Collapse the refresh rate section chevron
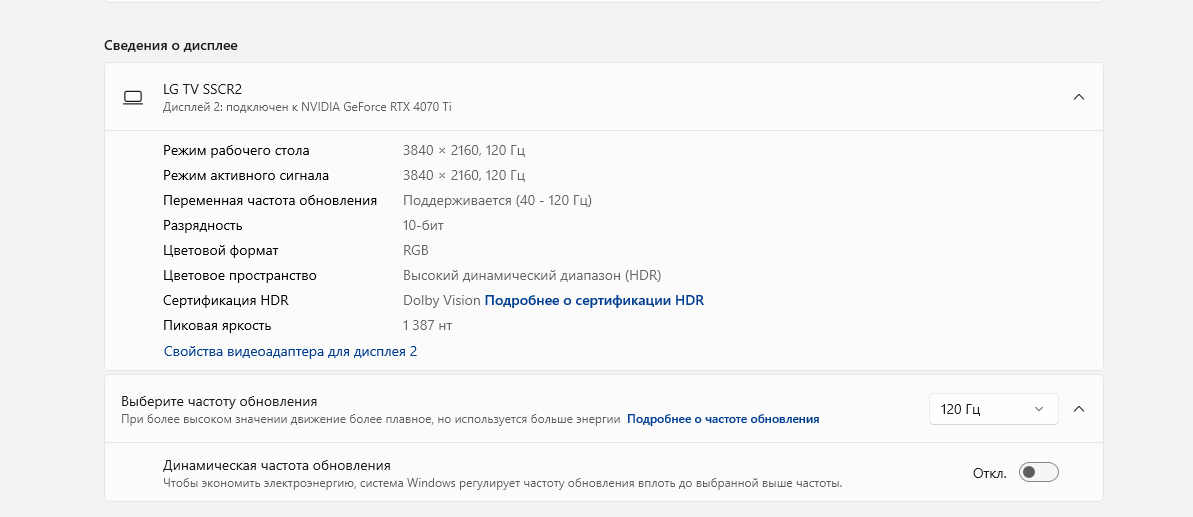 1078,409
